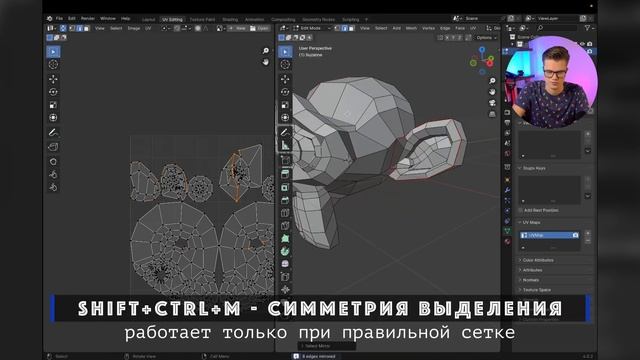Select the Rotate tool in UV editor toolbar
Screen dimensions: 640x360
[53, 92]
